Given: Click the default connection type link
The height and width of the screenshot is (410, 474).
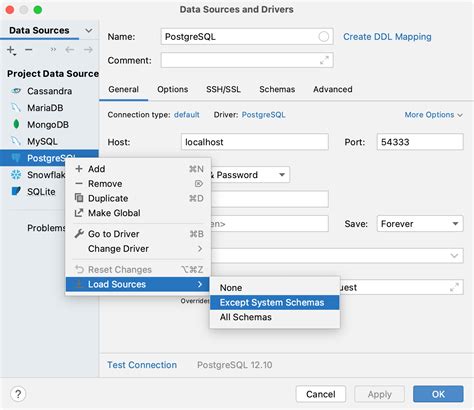Looking at the screenshot, I should [x=187, y=115].
